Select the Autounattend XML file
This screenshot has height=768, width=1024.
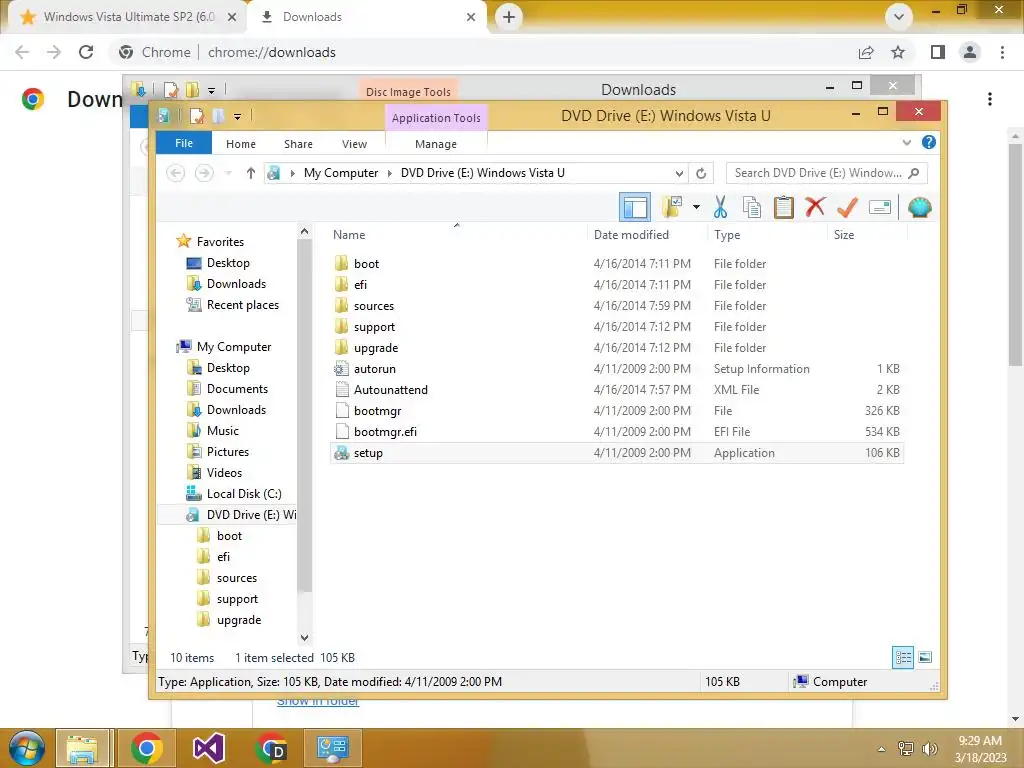[x=617, y=389]
